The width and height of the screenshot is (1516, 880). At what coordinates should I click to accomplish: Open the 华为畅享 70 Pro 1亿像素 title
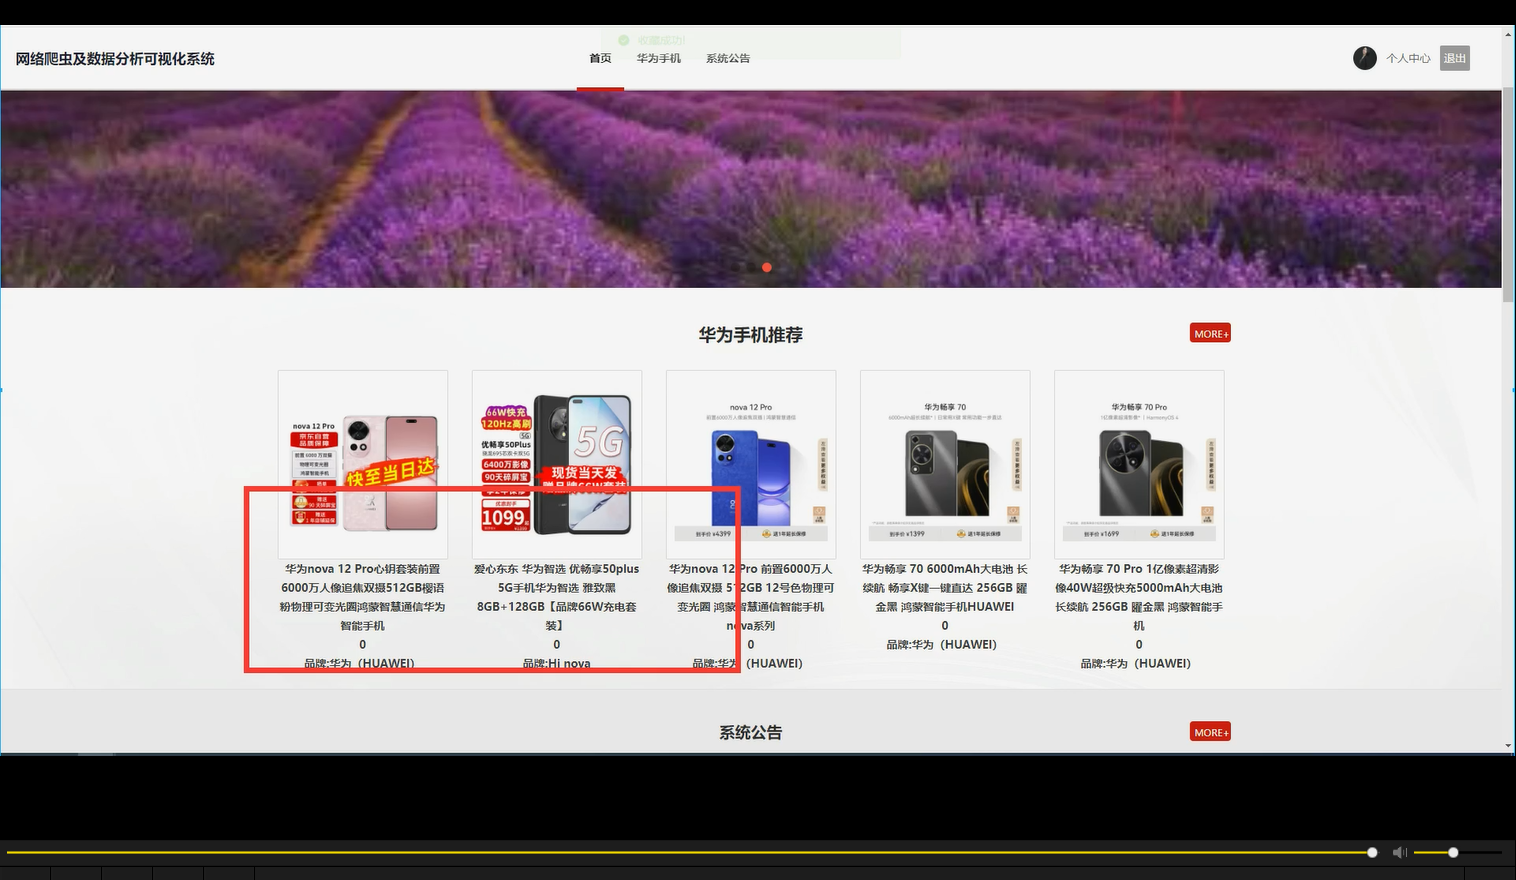pyautogui.click(x=1139, y=597)
